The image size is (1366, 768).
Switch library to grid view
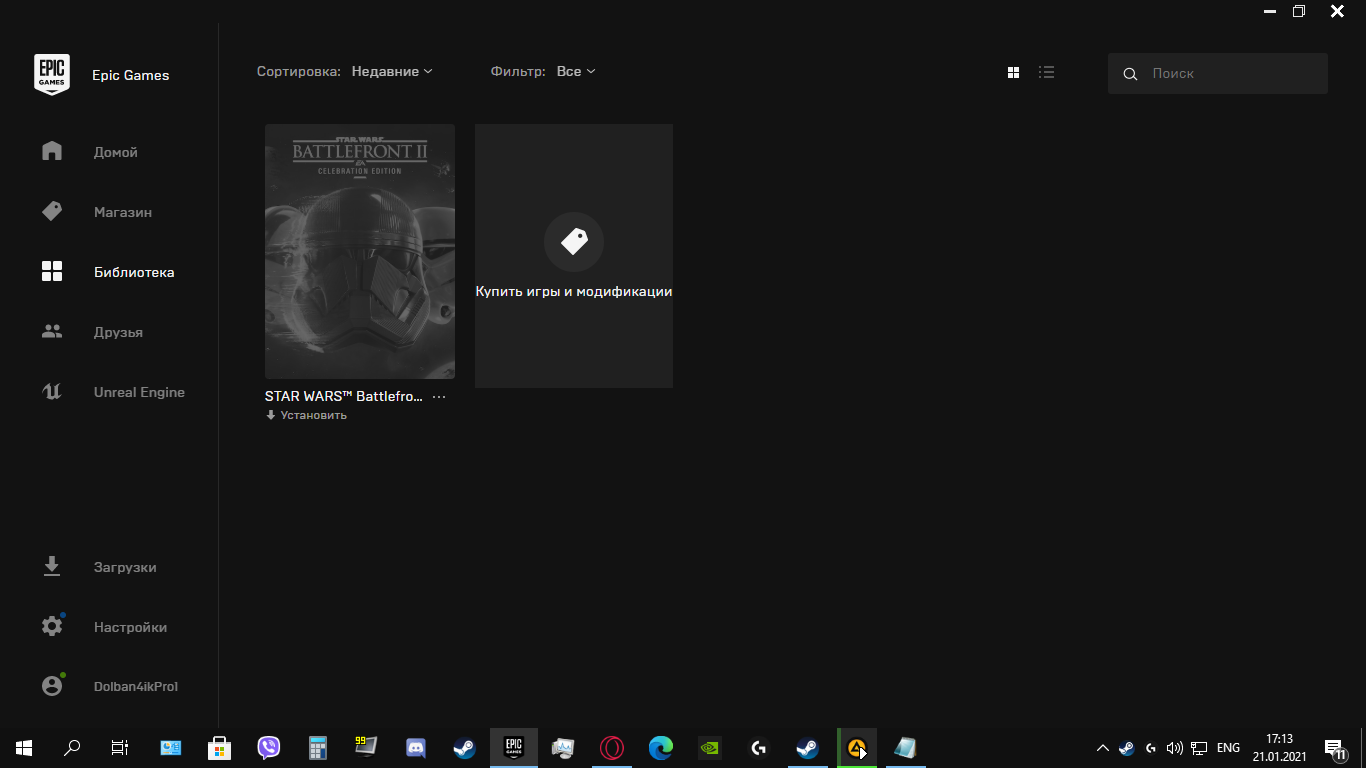(1013, 72)
